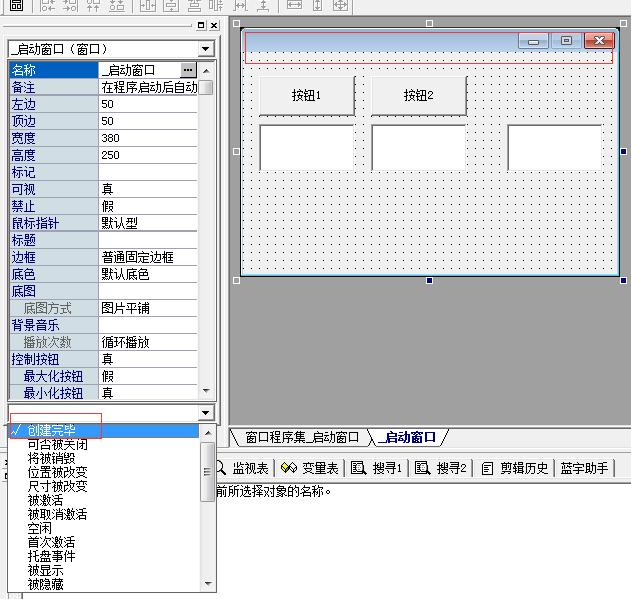Image resolution: width=631 pixels, height=599 pixels.
Task: Select the 按钮1 button in the form designer
Action: (307, 96)
